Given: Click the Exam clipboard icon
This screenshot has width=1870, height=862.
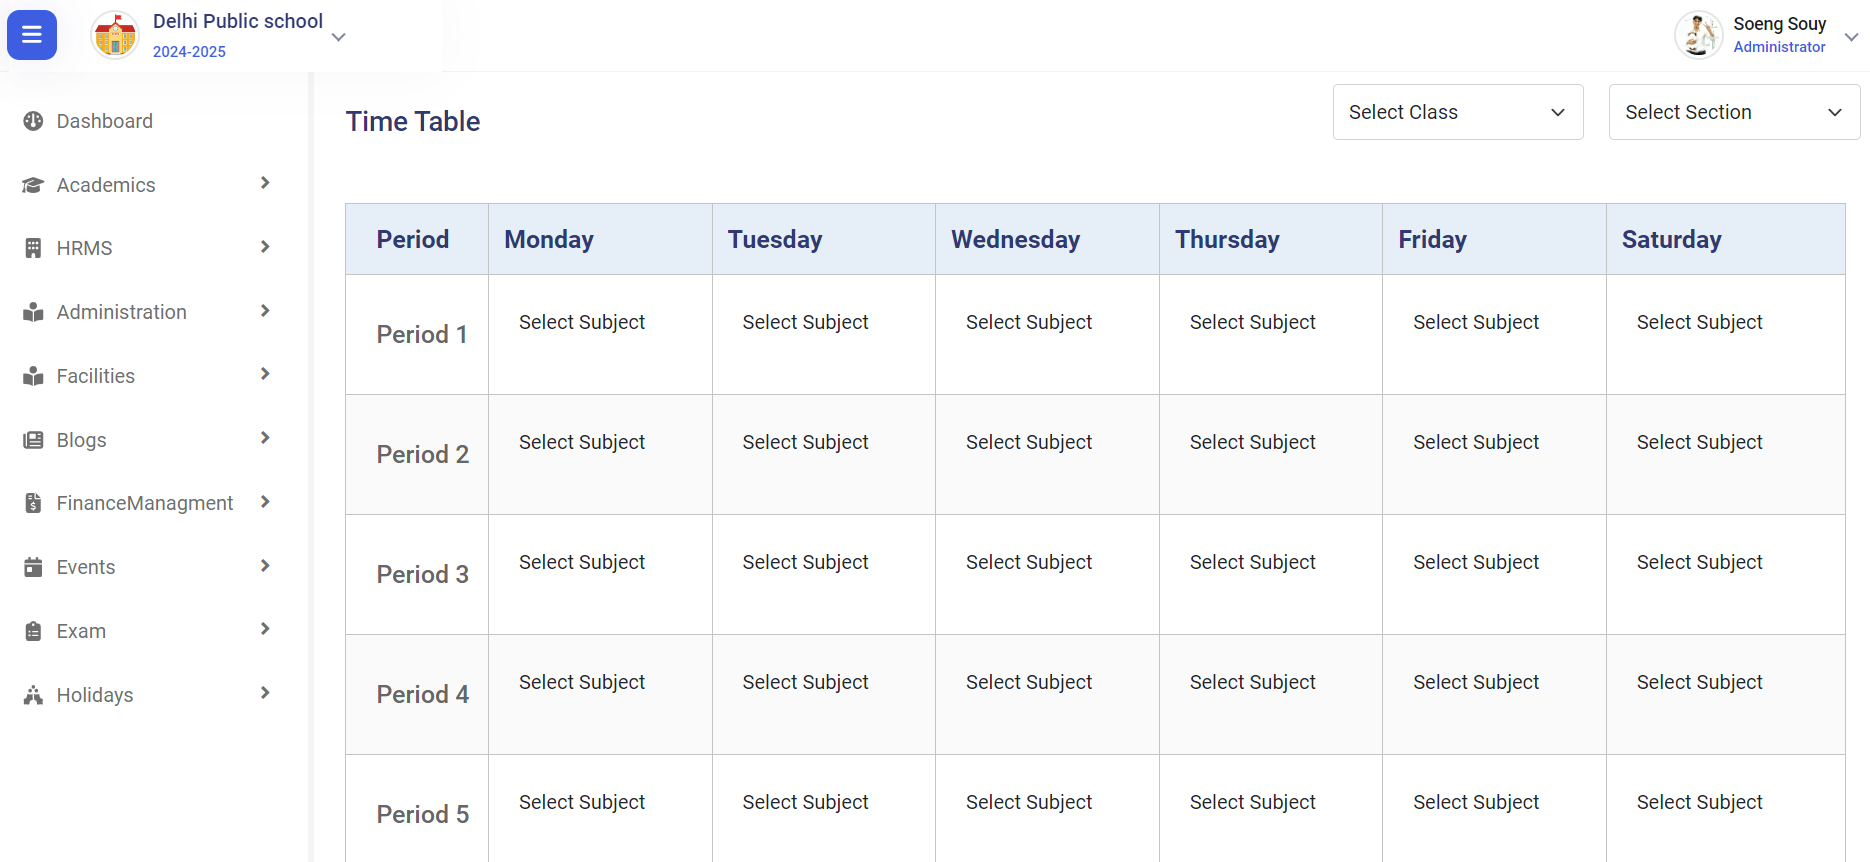Looking at the screenshot, I should click(33, 631).
